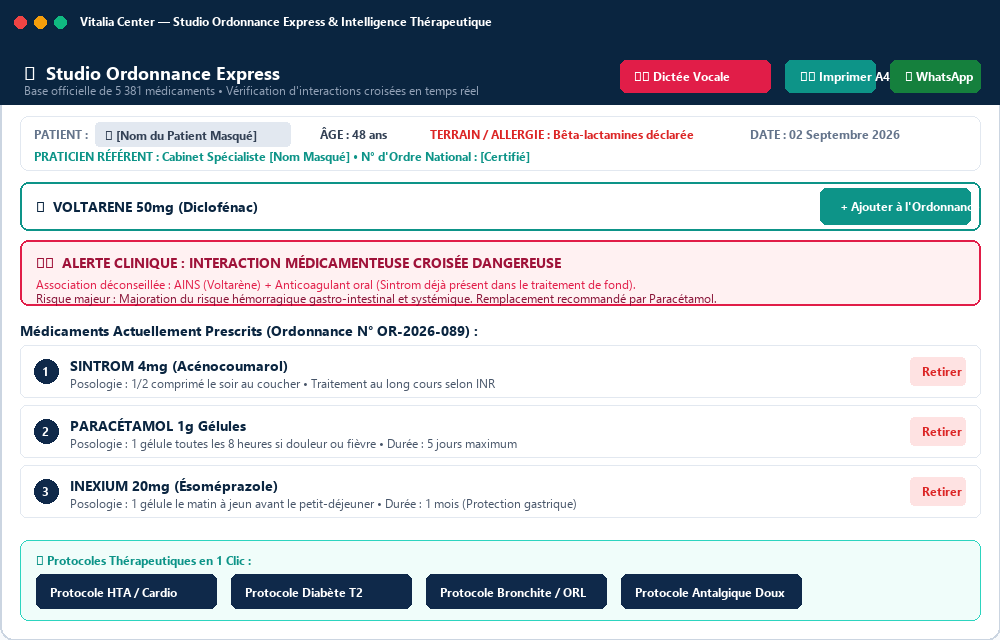Click the orange minimize window button

(40, 22)
